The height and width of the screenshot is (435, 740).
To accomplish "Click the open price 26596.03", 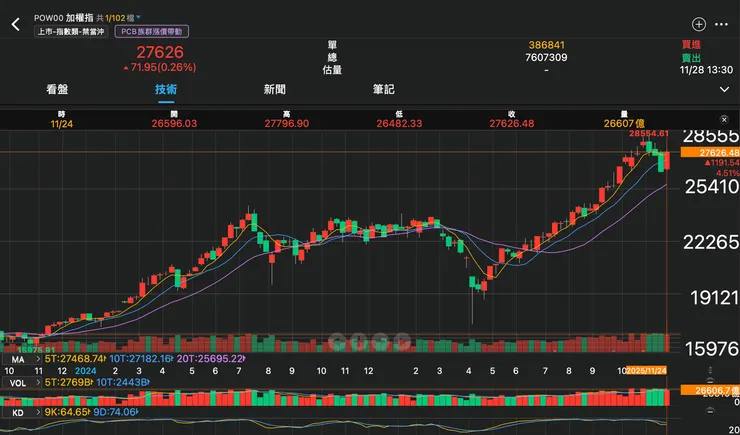I will click(174, 124).
